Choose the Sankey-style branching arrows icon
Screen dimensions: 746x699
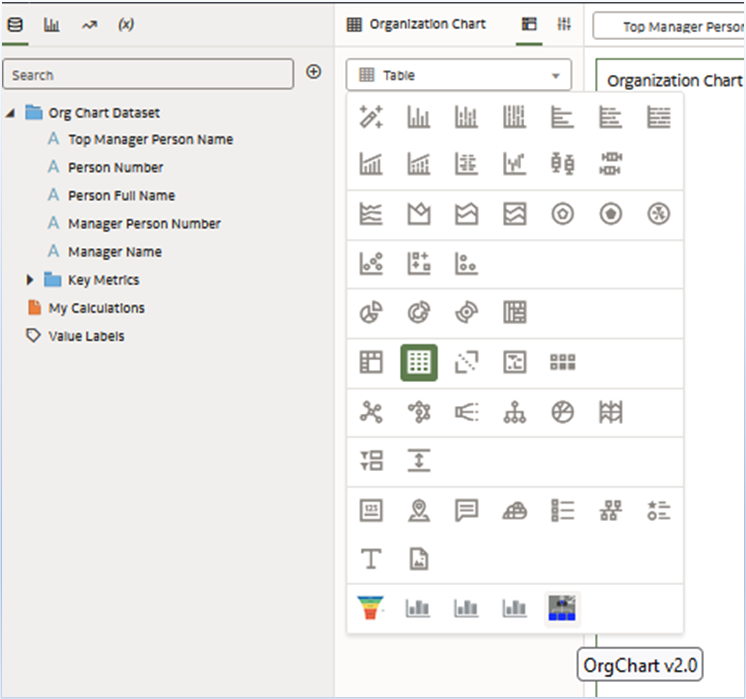click(x=467, y=412)
